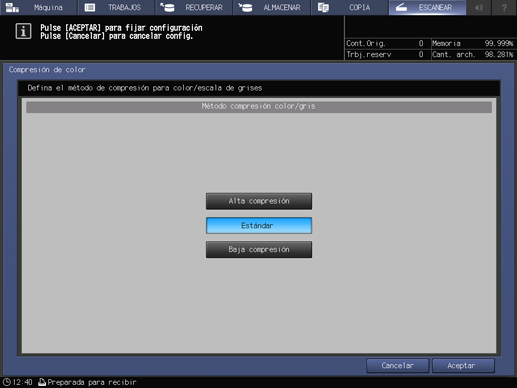The image size is (517, 388).
Task: Go to the ALMACENAR tab
Action: tap(272, 7)
